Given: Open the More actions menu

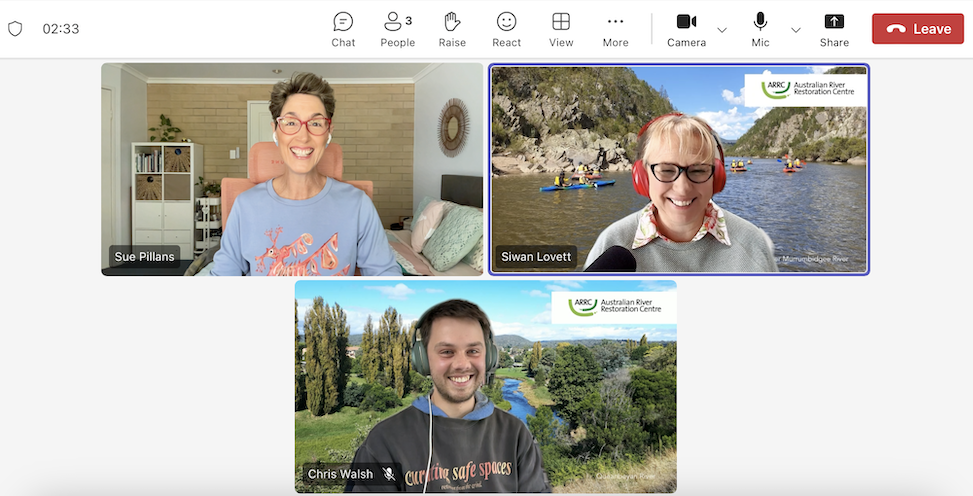Looking at the screenshot, I should 615,29.
